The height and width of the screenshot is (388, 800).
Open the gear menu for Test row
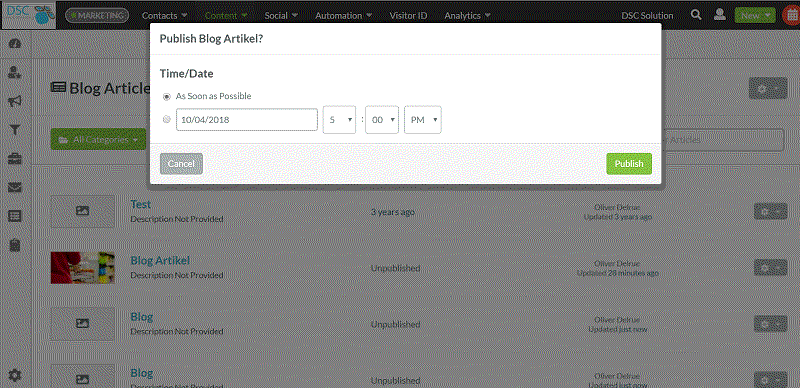tap(770, 211)
